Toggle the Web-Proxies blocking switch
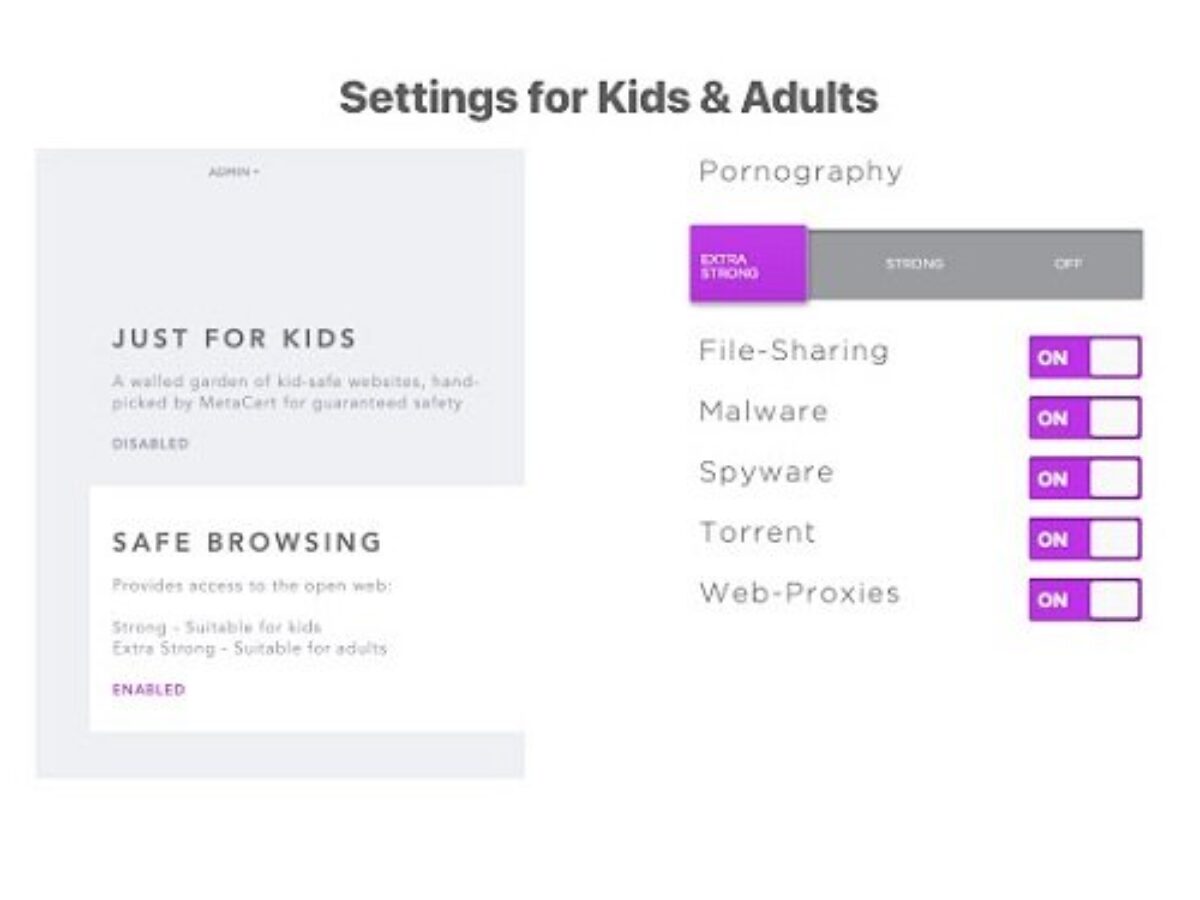Image resolution: width=1200 pixels, height=900 pixels. (x=1084, y=600)
